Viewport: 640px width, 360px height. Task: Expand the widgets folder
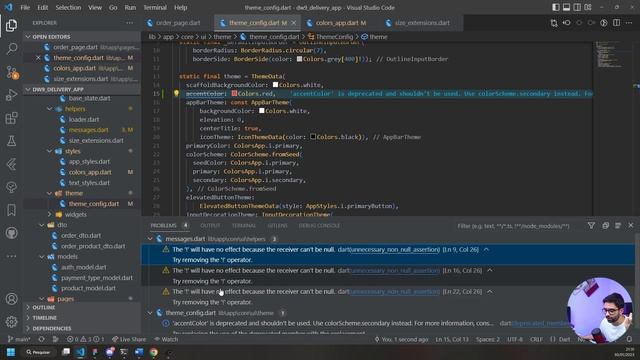coord(49,214)
